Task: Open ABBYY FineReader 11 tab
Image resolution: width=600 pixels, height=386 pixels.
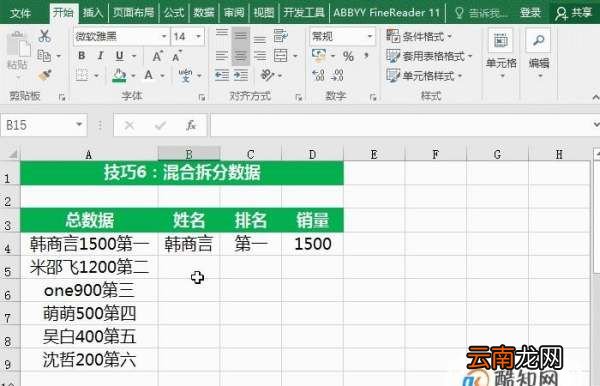Action: click(x=387, y=13)
